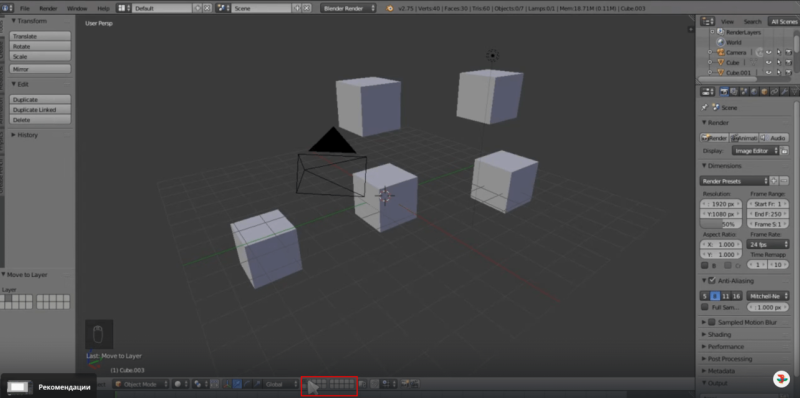
Task: Enable the Border render checkbox
Action: click(705, 266)
